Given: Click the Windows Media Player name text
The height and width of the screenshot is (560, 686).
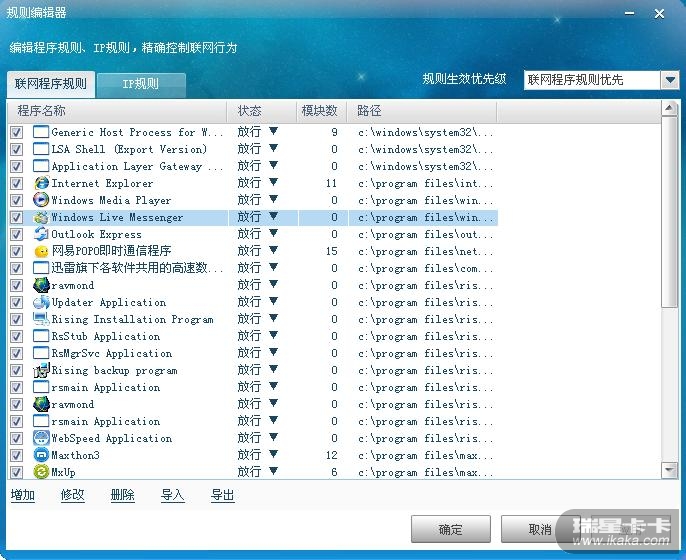Looking at the screenshot, I should point(111,200).
